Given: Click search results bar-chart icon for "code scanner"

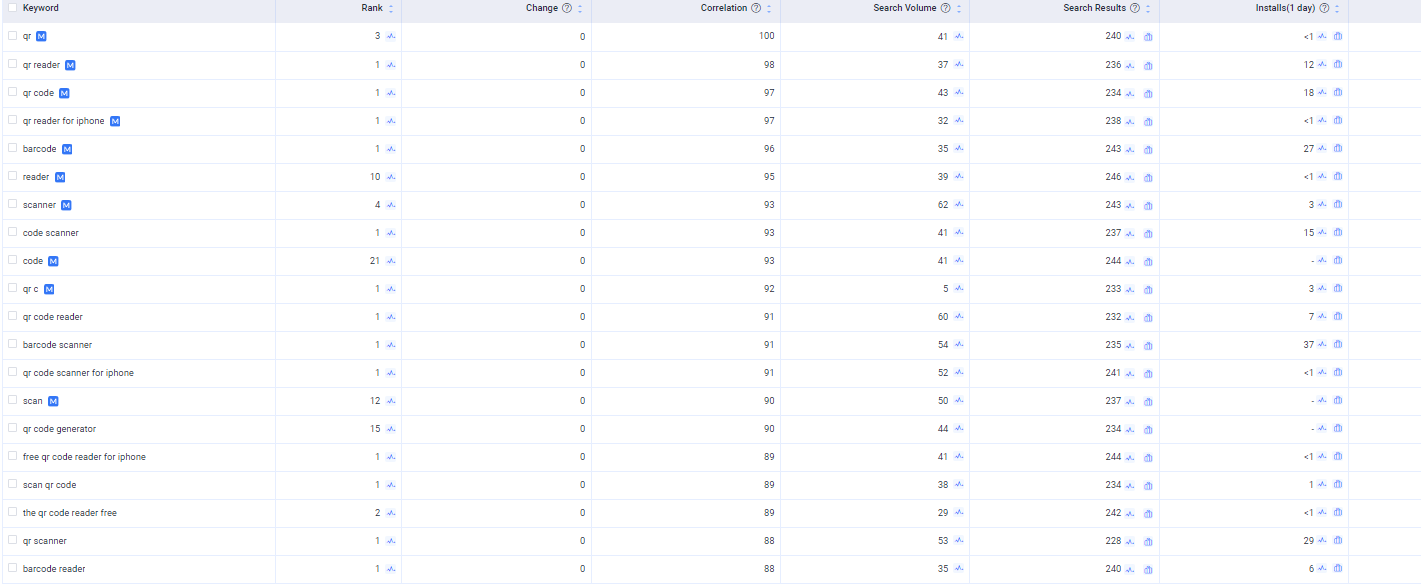Looking at the screenshot, I should point(1148,233).
